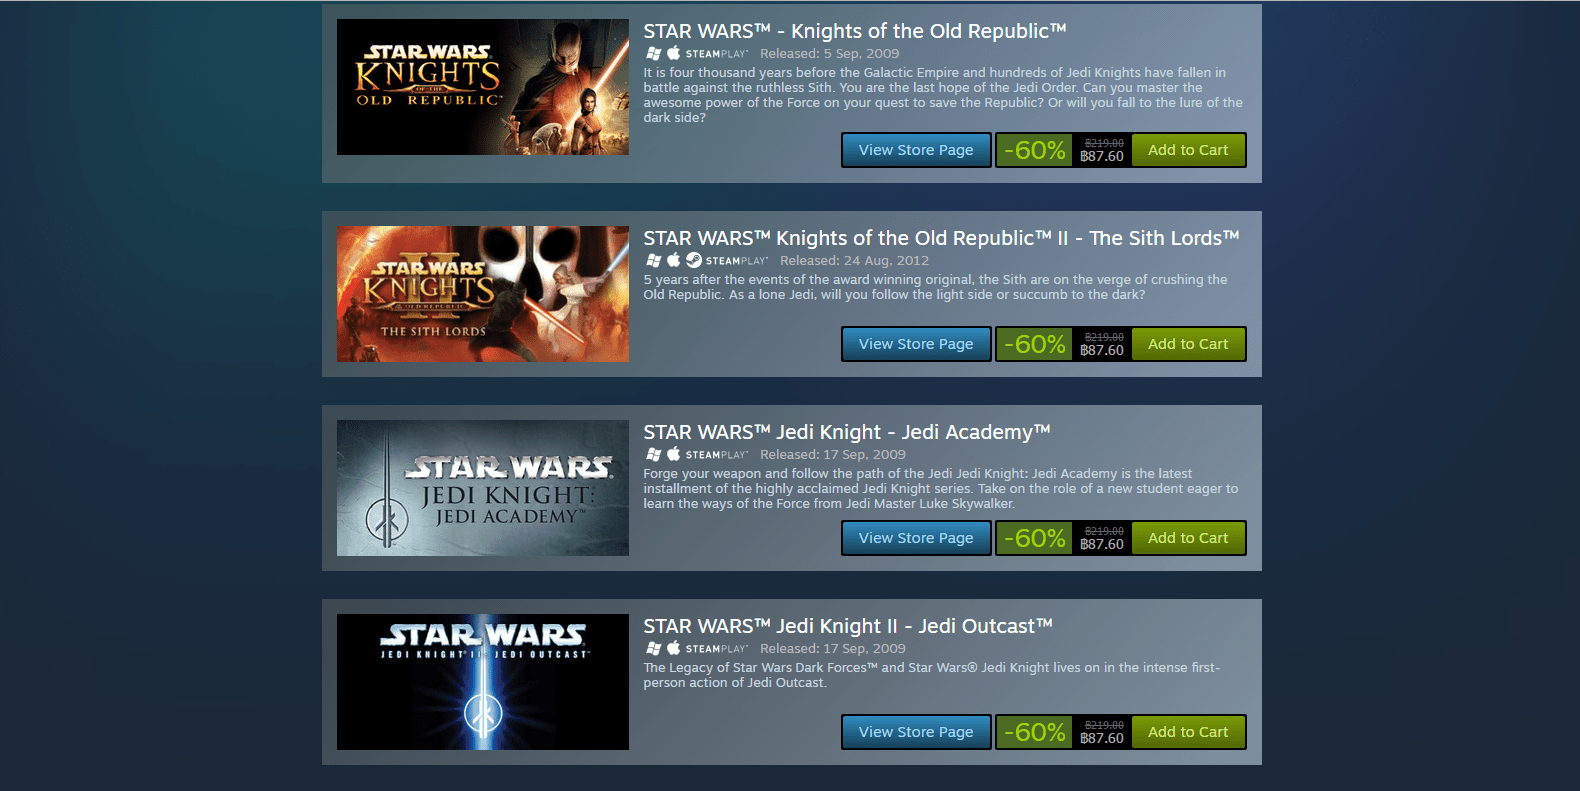Add Jedi Outcast to cart
The image size is (1580, 791).
tap(1188, 732)
